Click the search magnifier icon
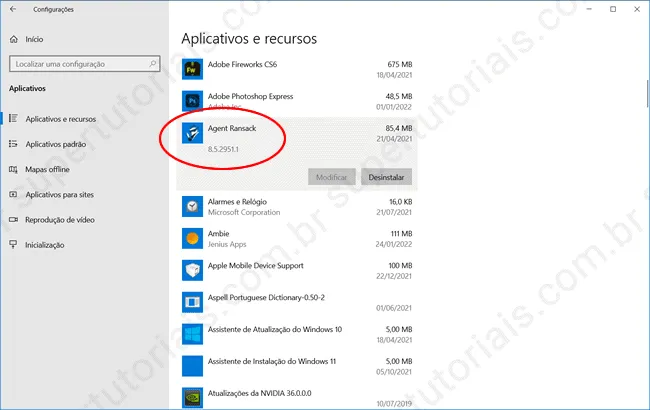The image size is (650, 410). 153,64
